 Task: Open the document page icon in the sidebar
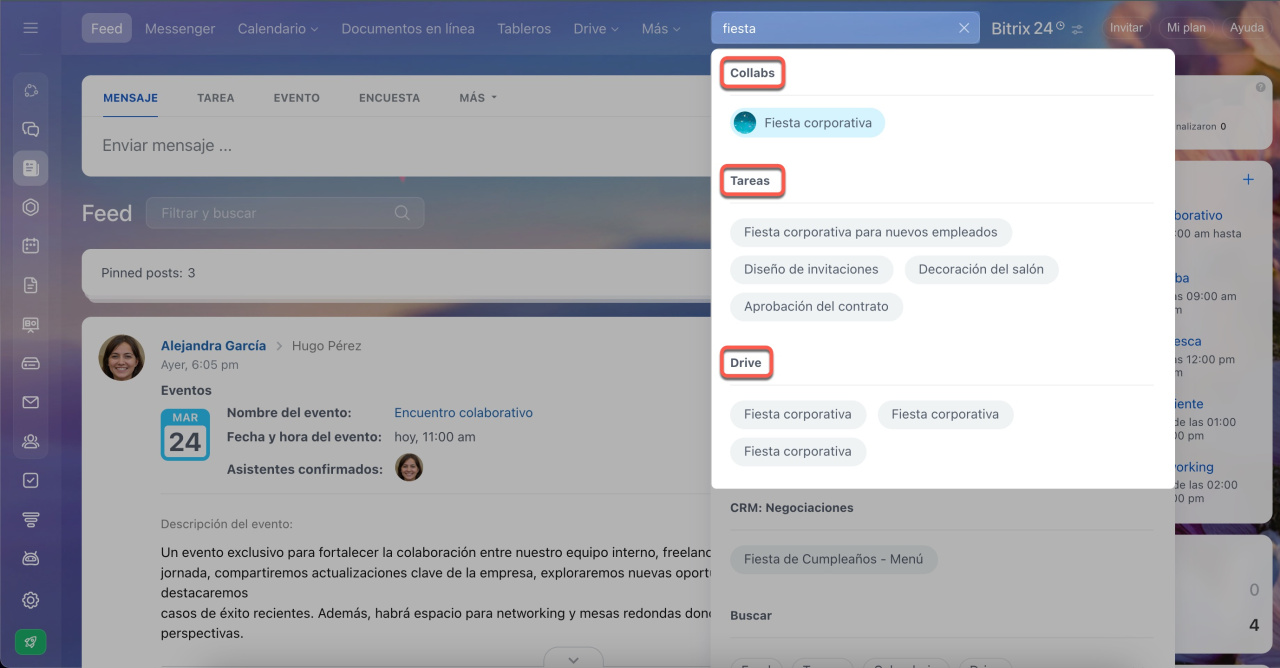coord(31,285)
